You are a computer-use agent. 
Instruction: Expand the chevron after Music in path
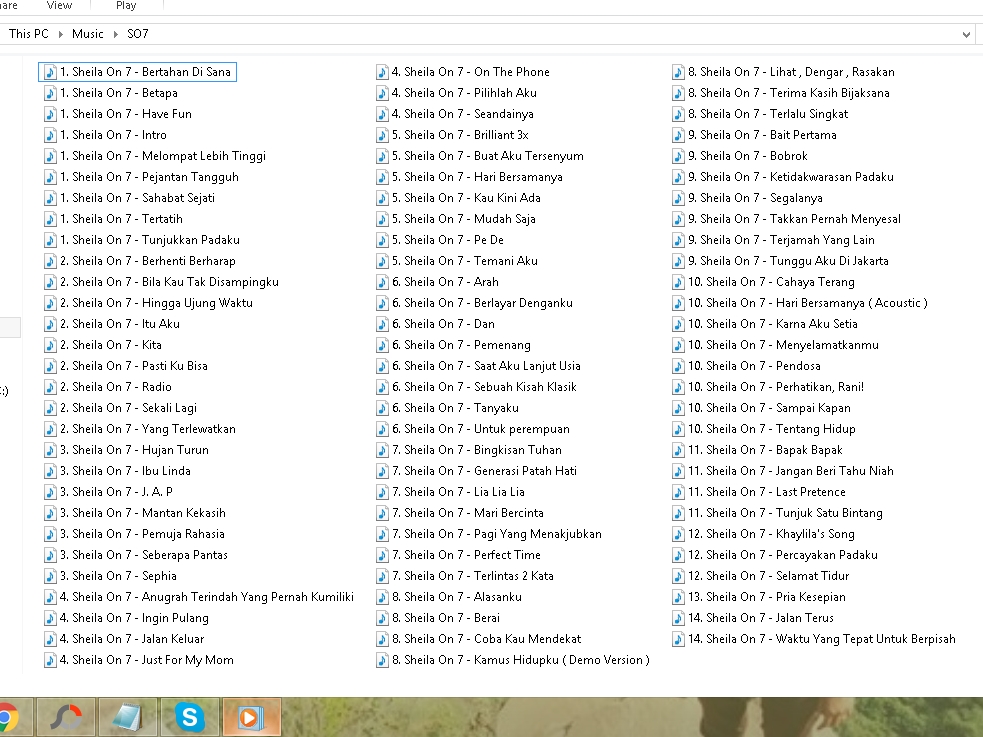[115, 34]
